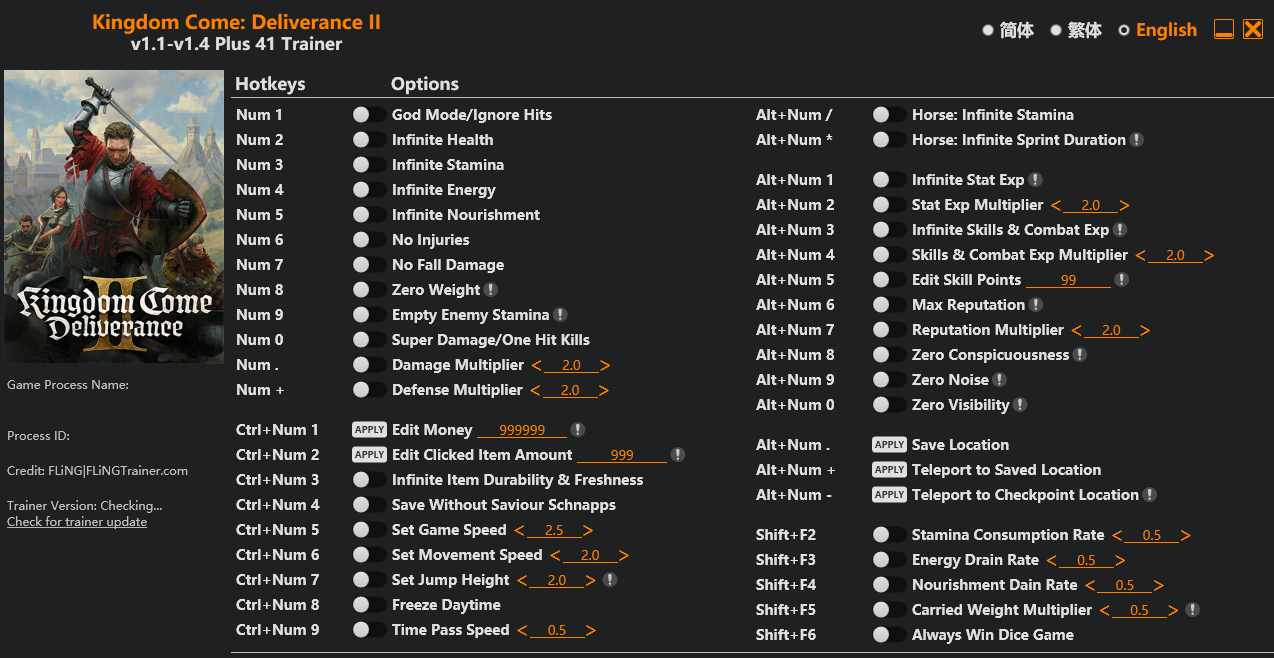Increase Nourishment Dain Rate value
This screenshot has width=1274, height=658.
(x=1159, y=586)
